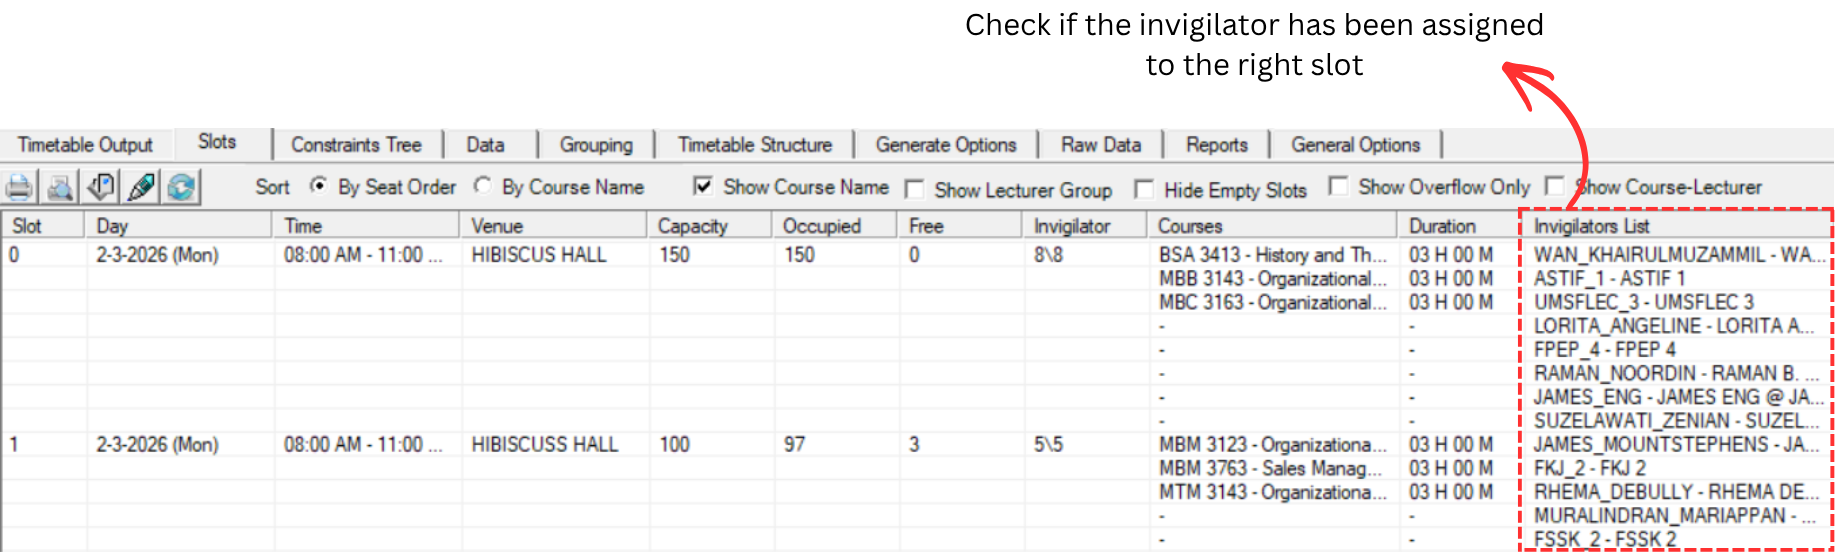This screenshot has height=553, width=1835.
Task: Click invigilator count 5\5
Action: (1048, 445)
